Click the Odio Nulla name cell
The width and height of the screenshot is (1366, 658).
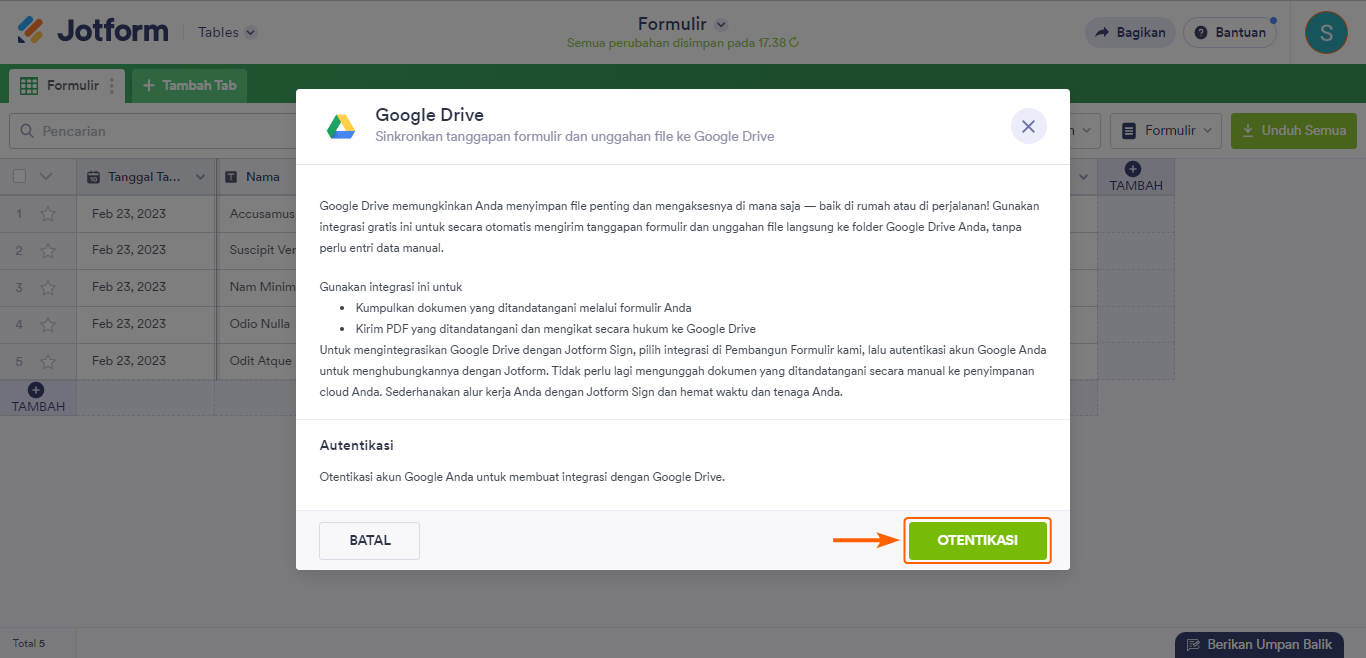[257, 324]
